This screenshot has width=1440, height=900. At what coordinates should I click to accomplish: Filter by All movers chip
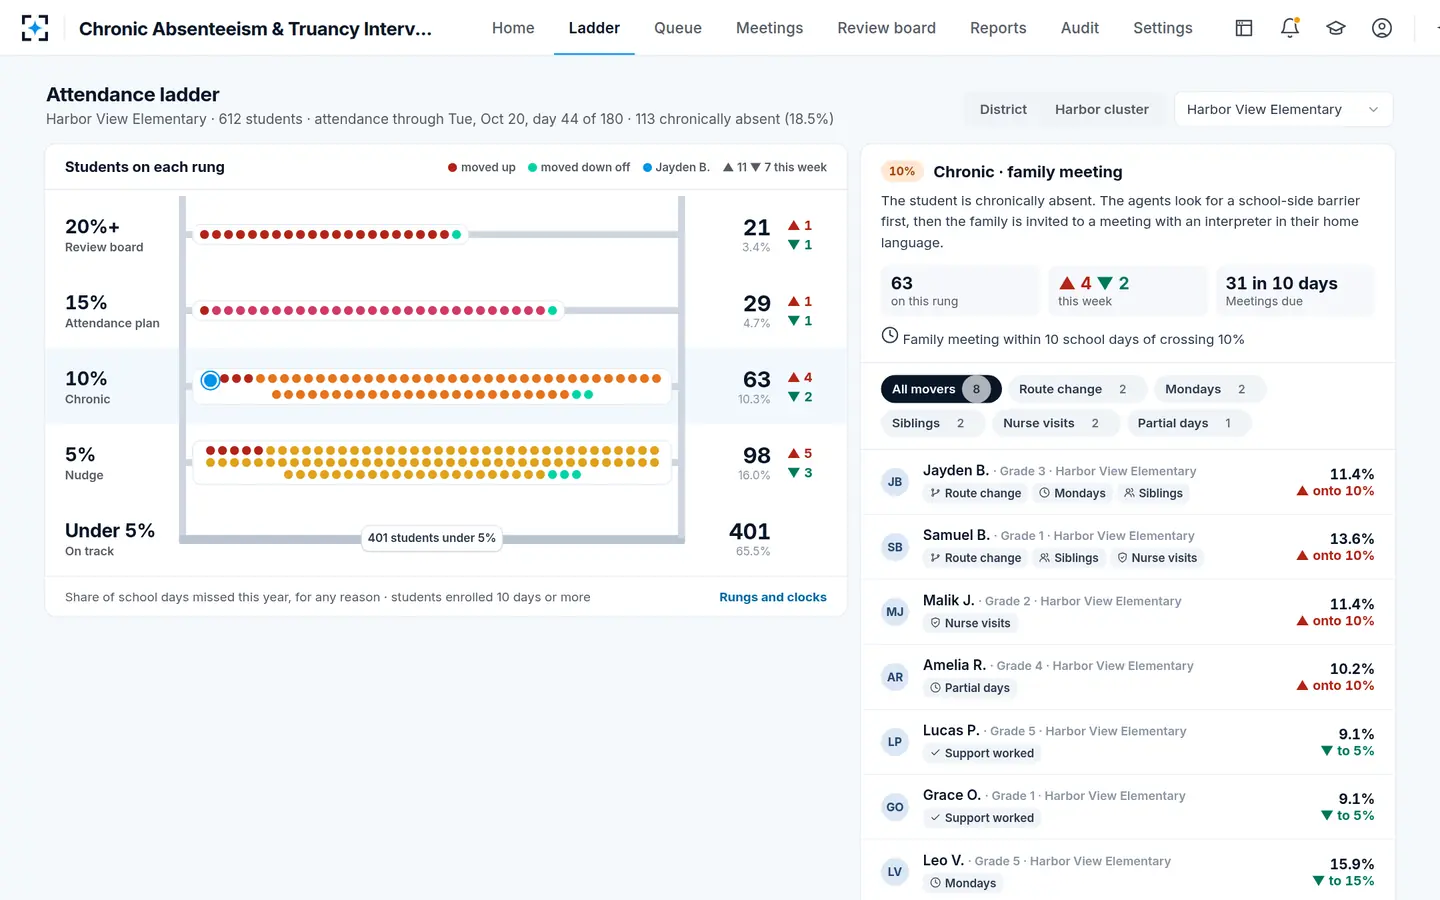(x=941, y=389)
